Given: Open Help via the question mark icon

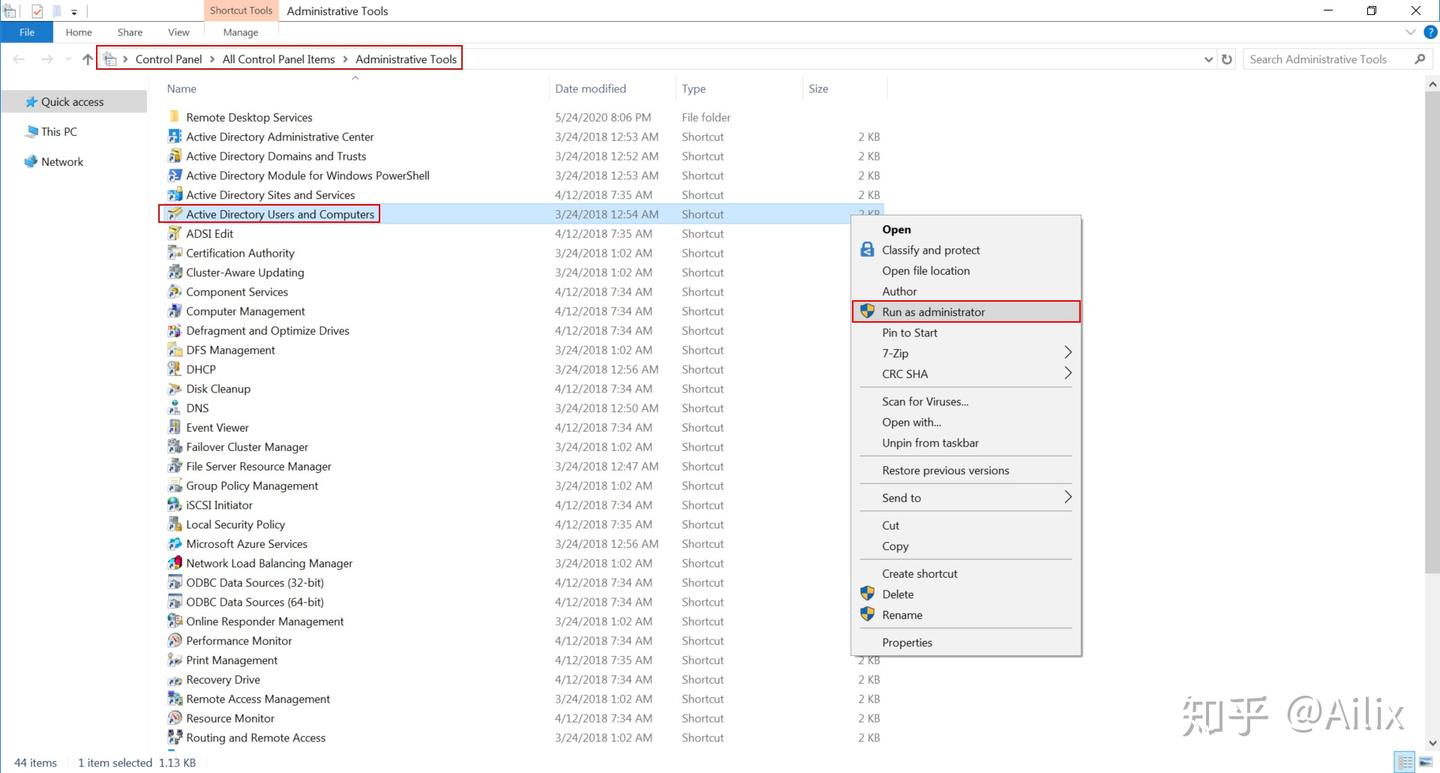Looking at the screenshot, I should (x=1429, y=31).
